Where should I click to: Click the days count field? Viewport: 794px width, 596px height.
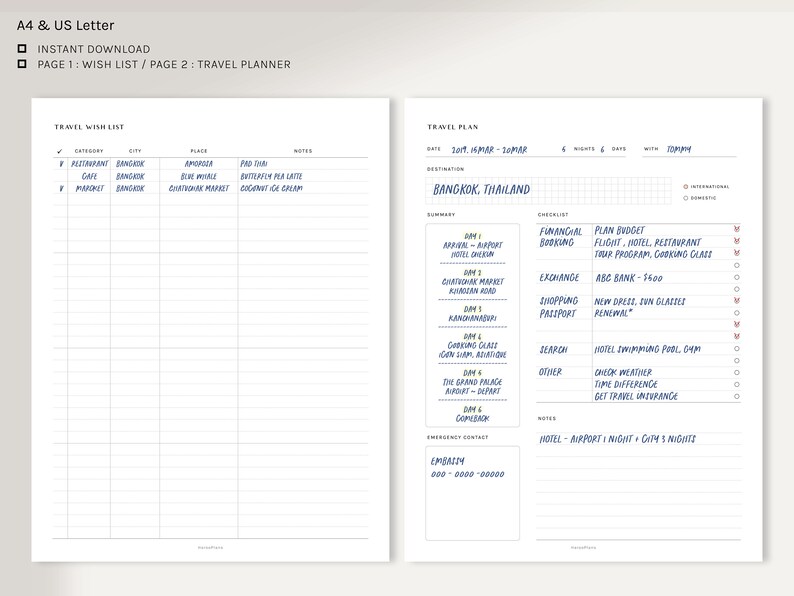[603, 149]
